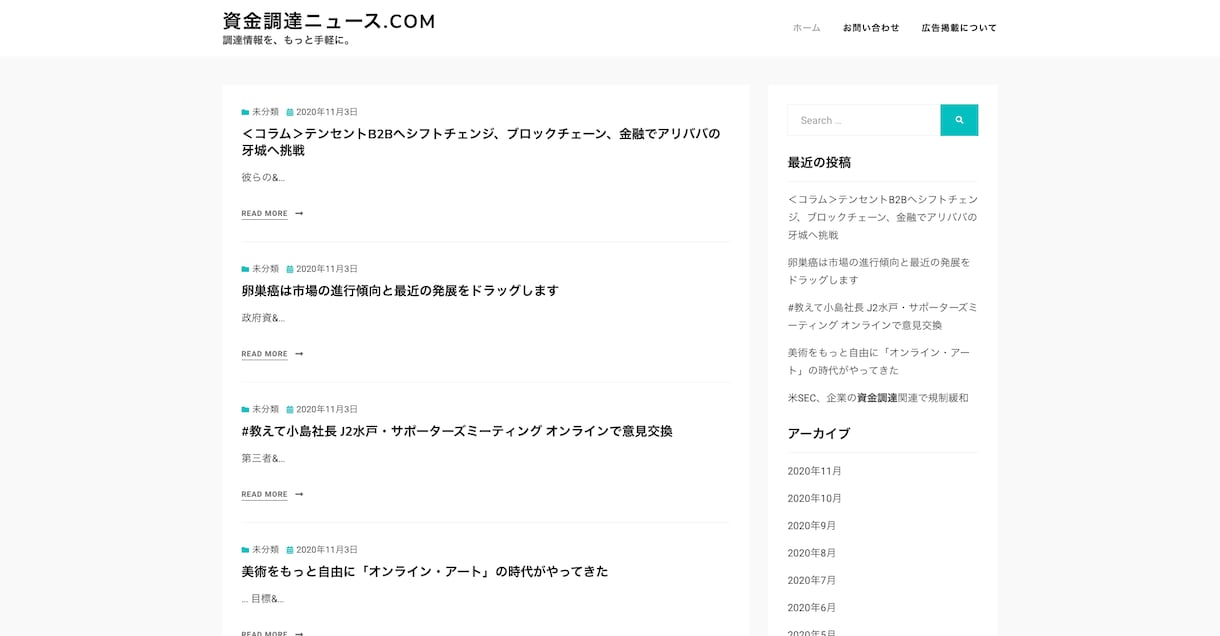Click the 最近の投稿 sidebar heading

click(819, 162)
